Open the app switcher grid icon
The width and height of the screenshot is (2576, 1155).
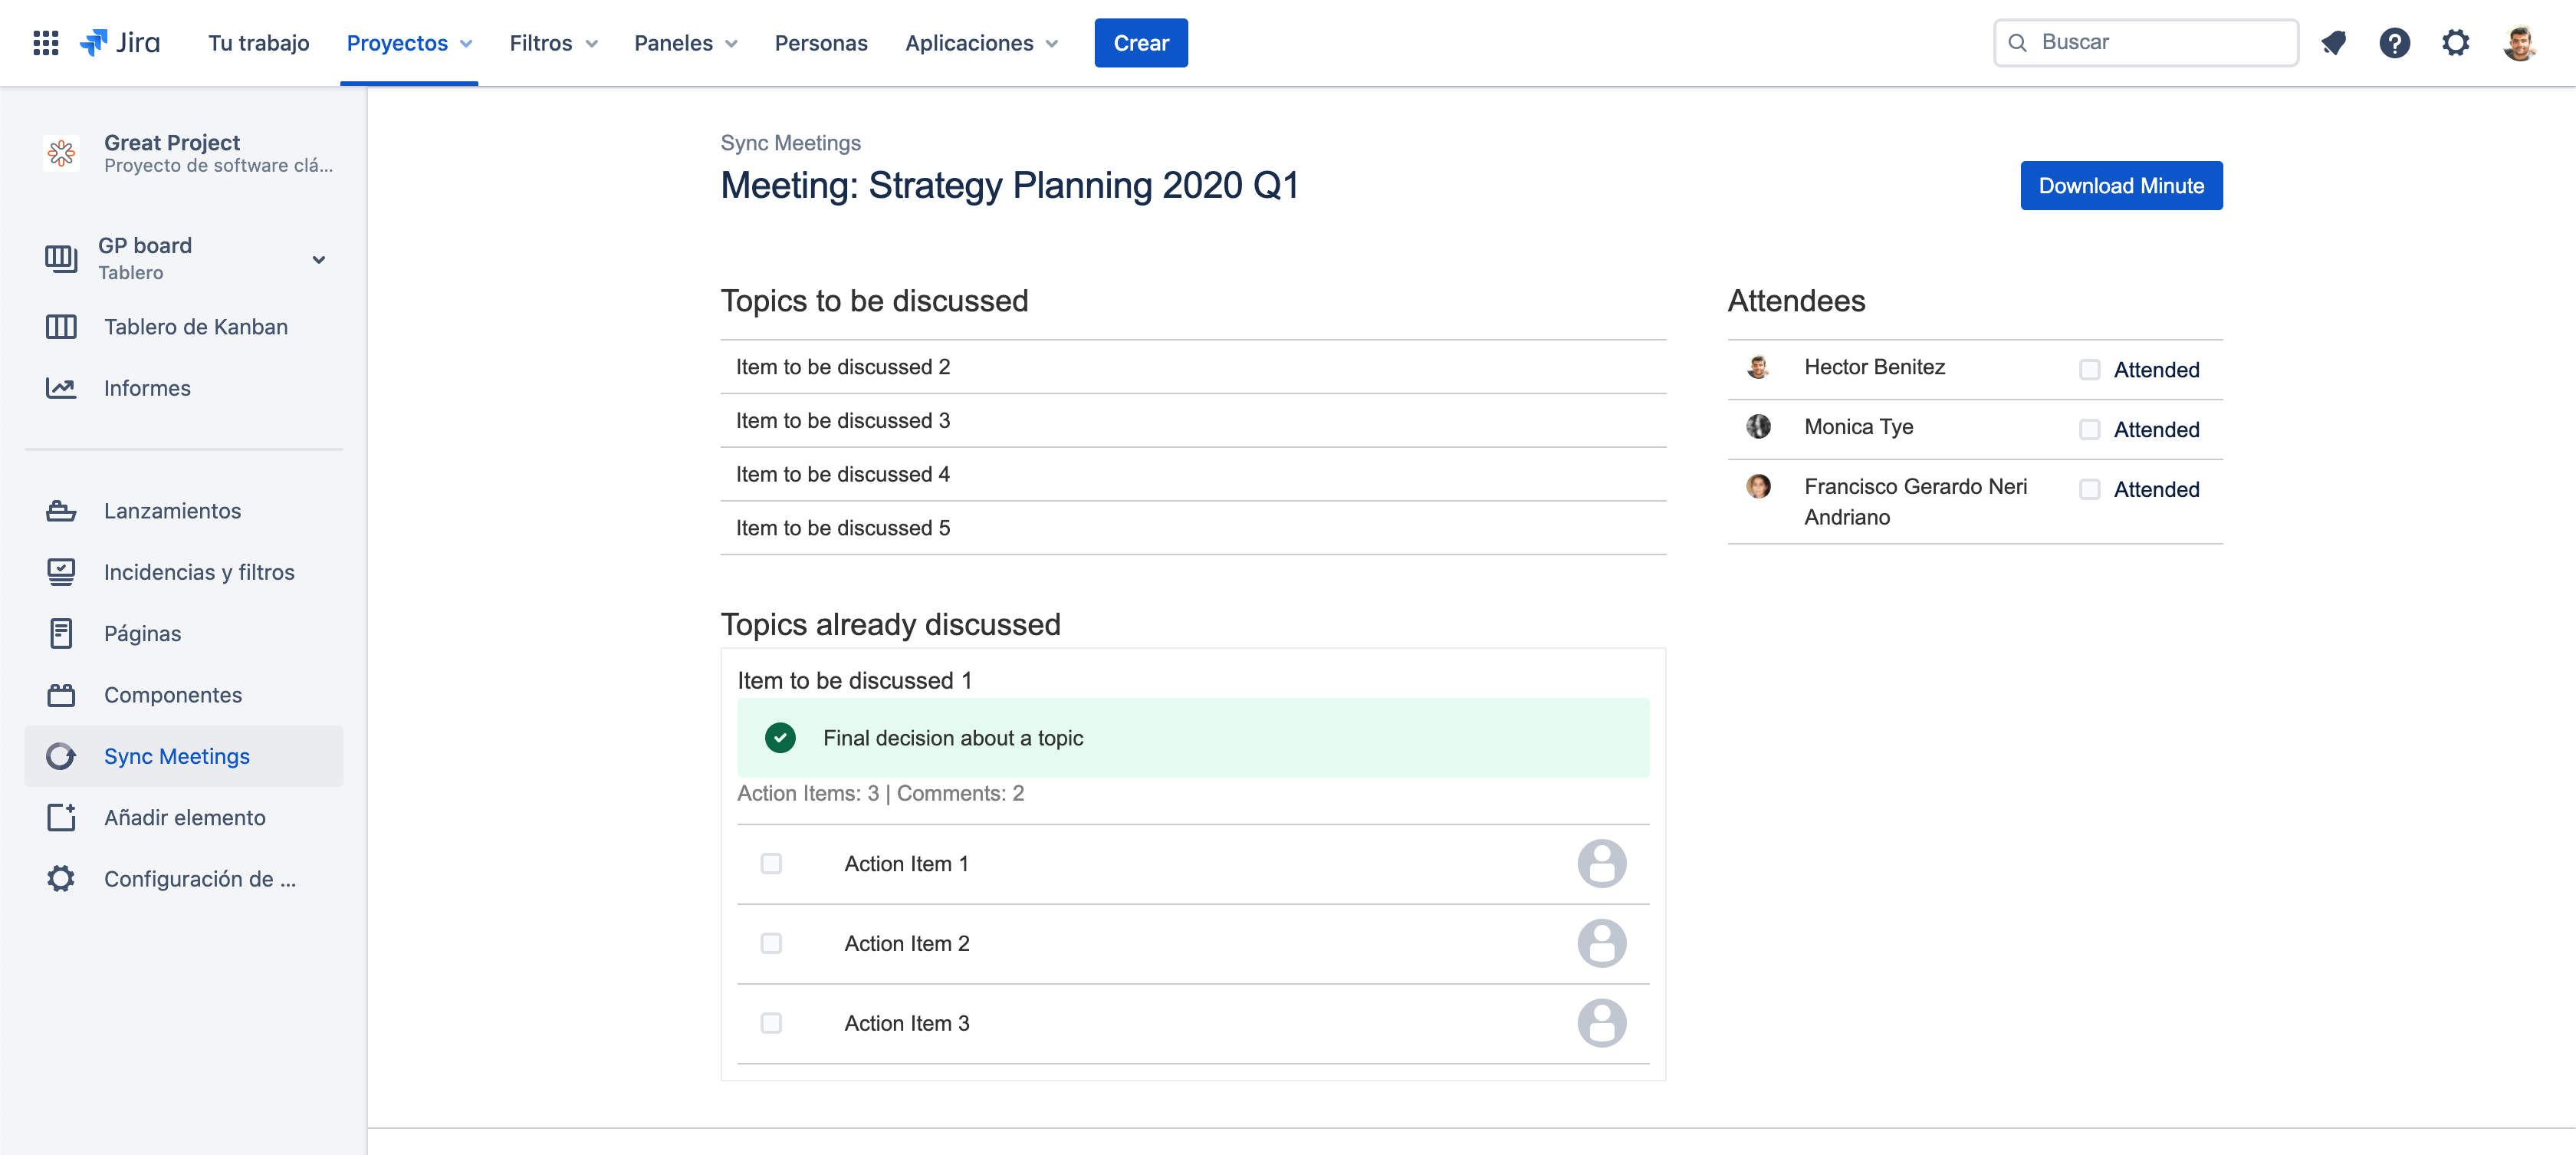(x=45, y=43)
